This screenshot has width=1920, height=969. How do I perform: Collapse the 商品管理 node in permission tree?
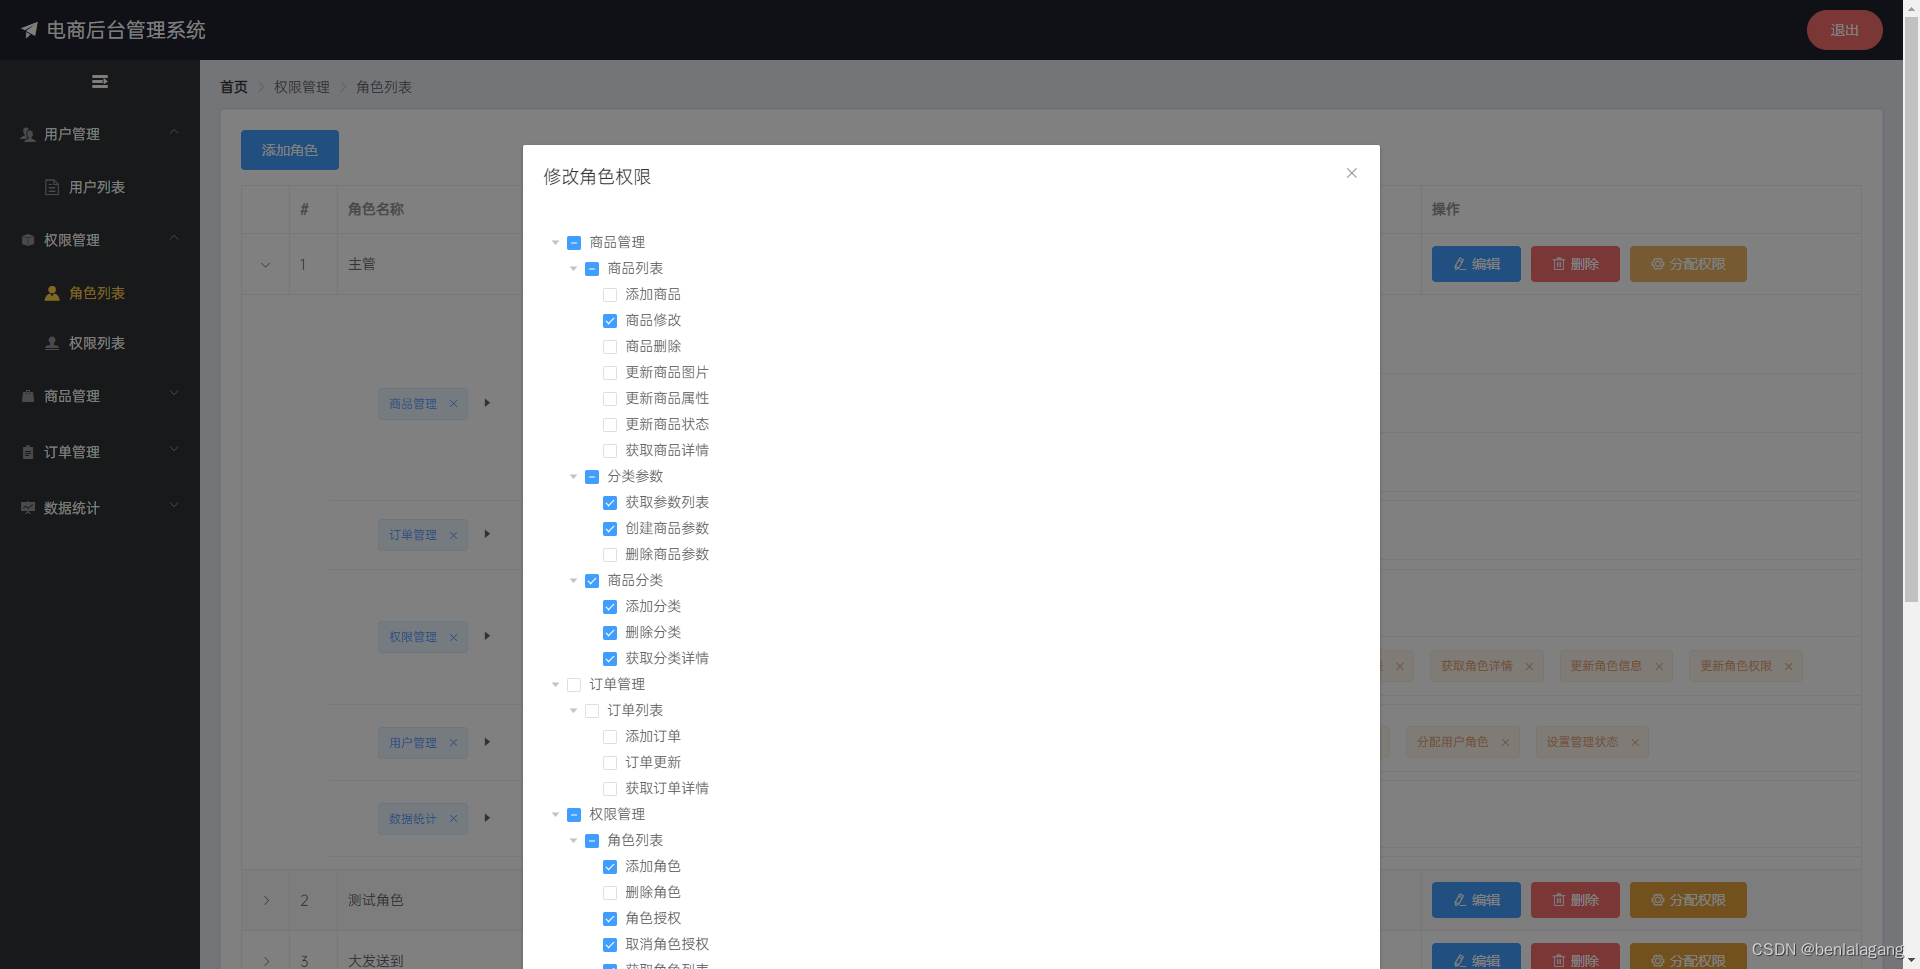[x=556, y=243]
